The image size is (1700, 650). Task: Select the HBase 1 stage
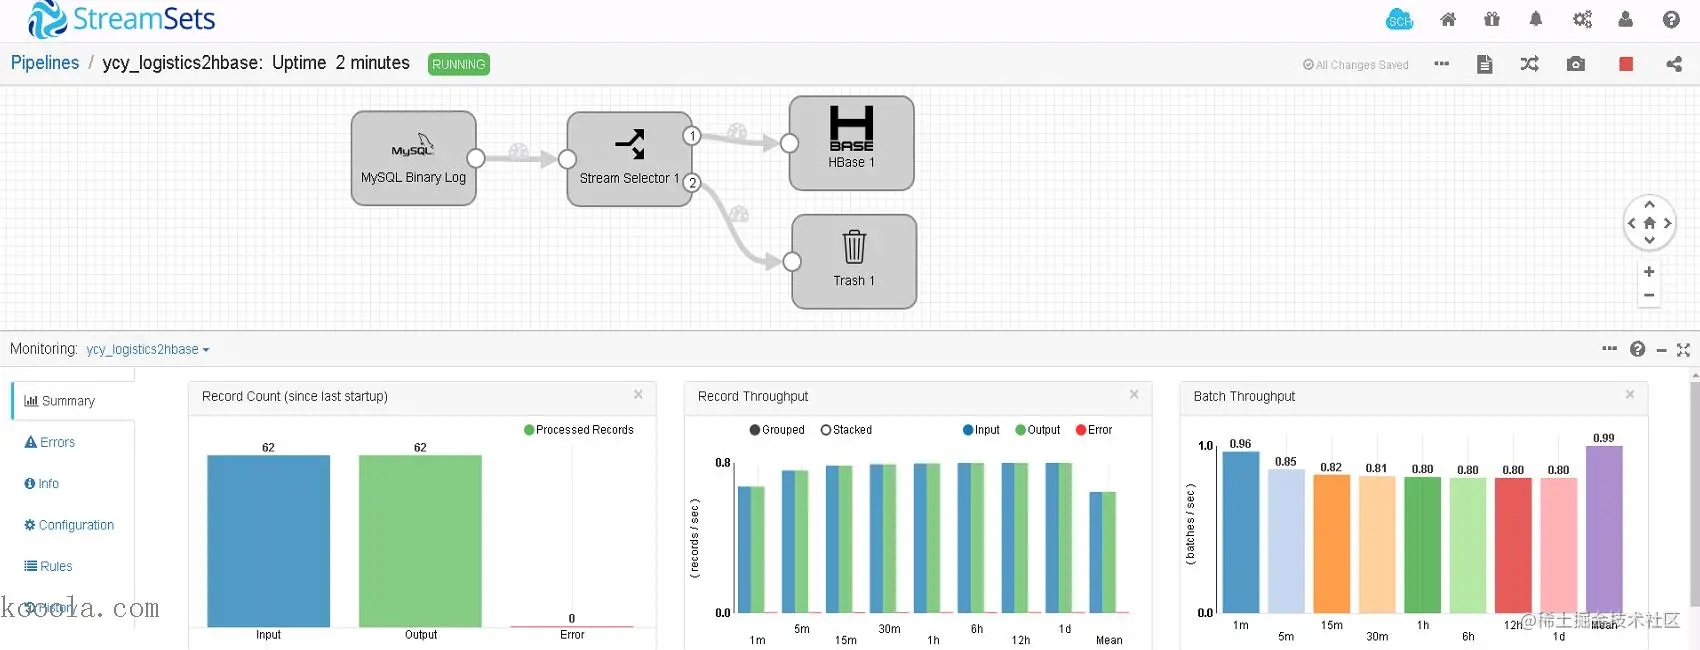point(851,143)
